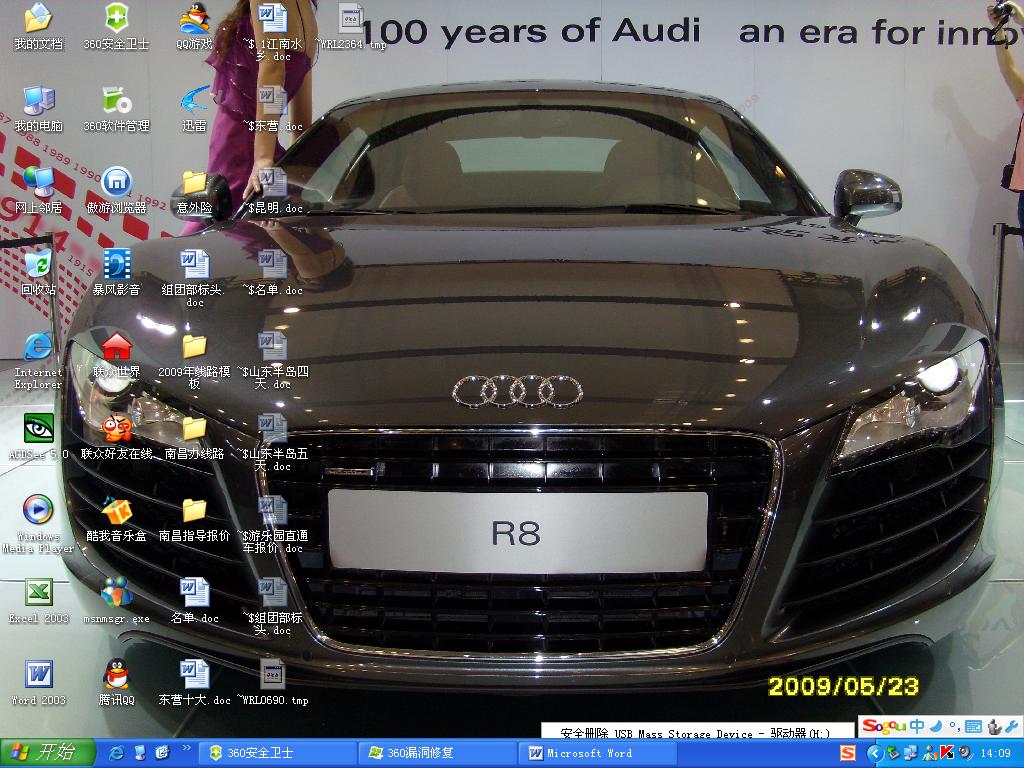Image resolution: width=1024 pixels, height=768 pixels.
Task: Click the ~$山东半岛四天.doc temp file
Action: click(272, 360)
